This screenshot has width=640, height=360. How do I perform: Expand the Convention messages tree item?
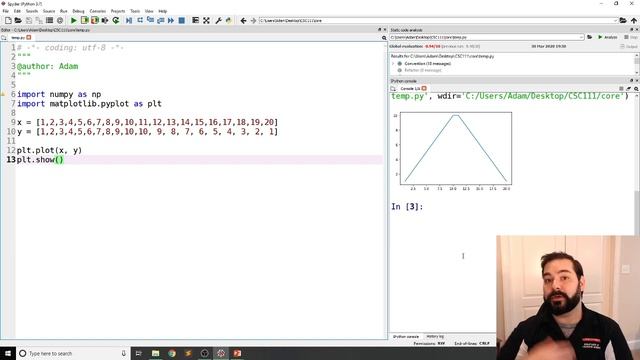tap(393, 64)
